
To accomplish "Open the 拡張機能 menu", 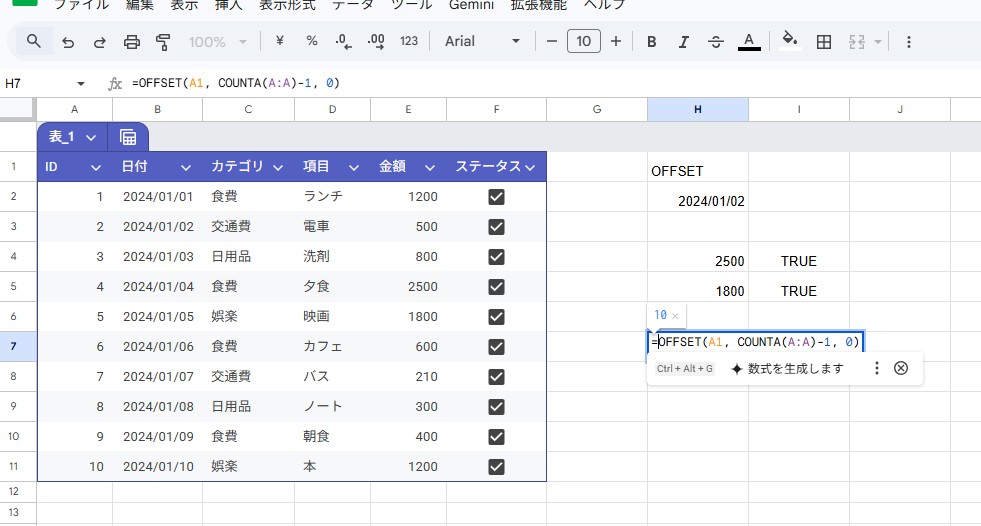I will [x=540, y=5].
